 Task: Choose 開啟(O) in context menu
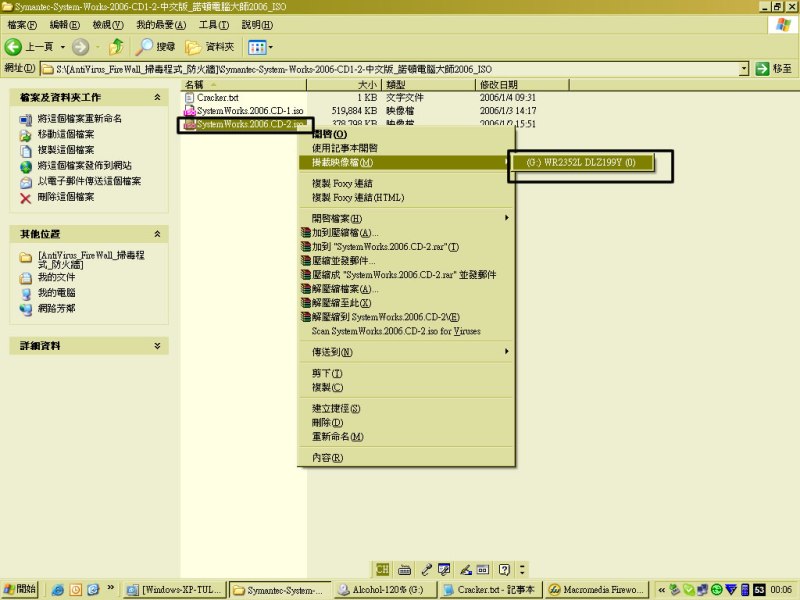(406, 134)
